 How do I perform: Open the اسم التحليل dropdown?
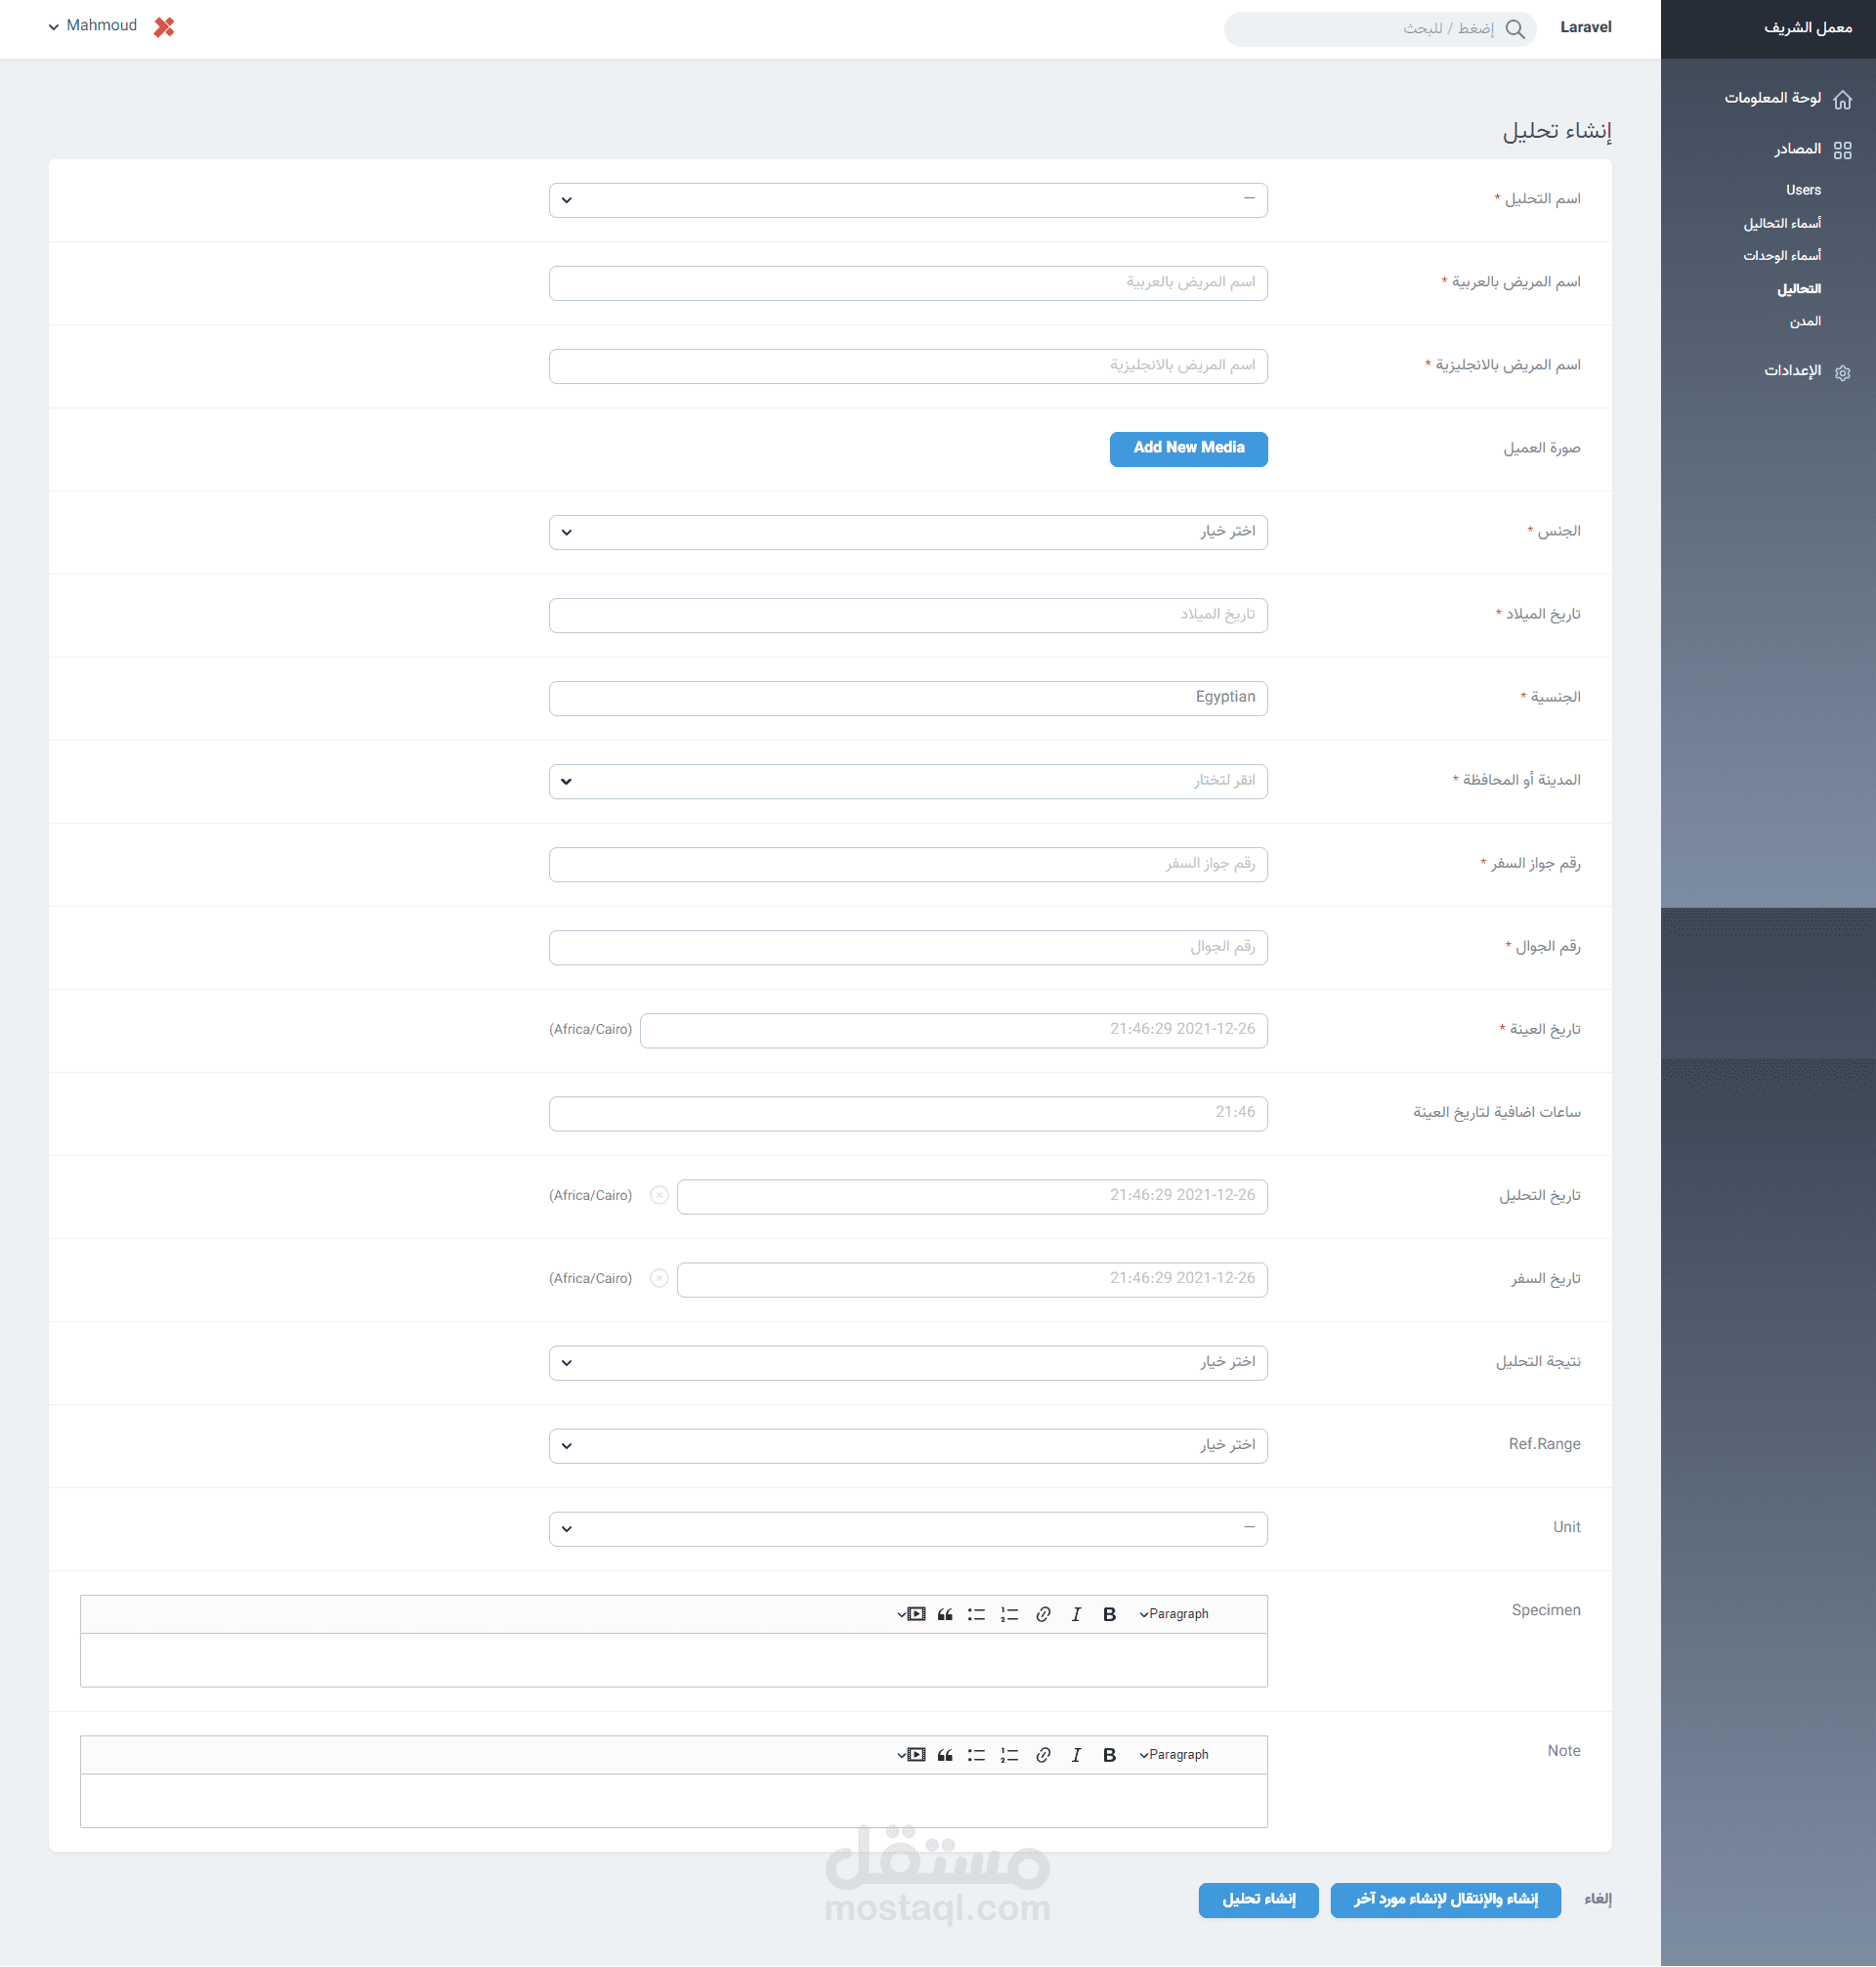[907, 200]
